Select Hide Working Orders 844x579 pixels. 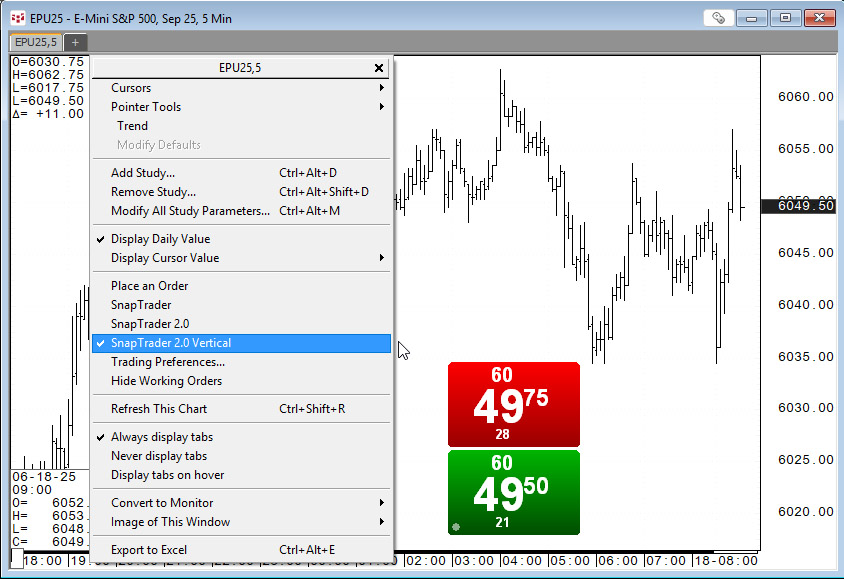click(242, 381)
